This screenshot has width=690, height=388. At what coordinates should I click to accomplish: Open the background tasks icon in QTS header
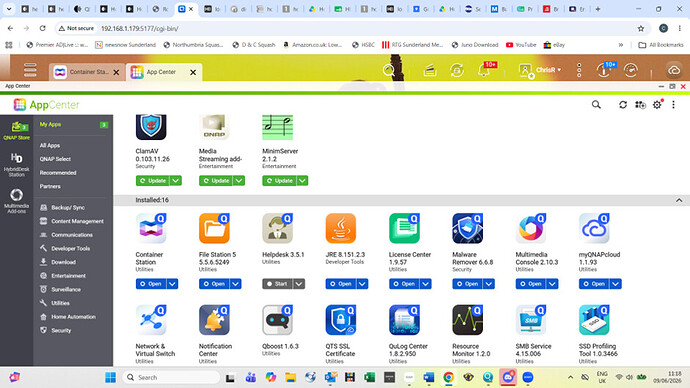[x=430, y=70]
